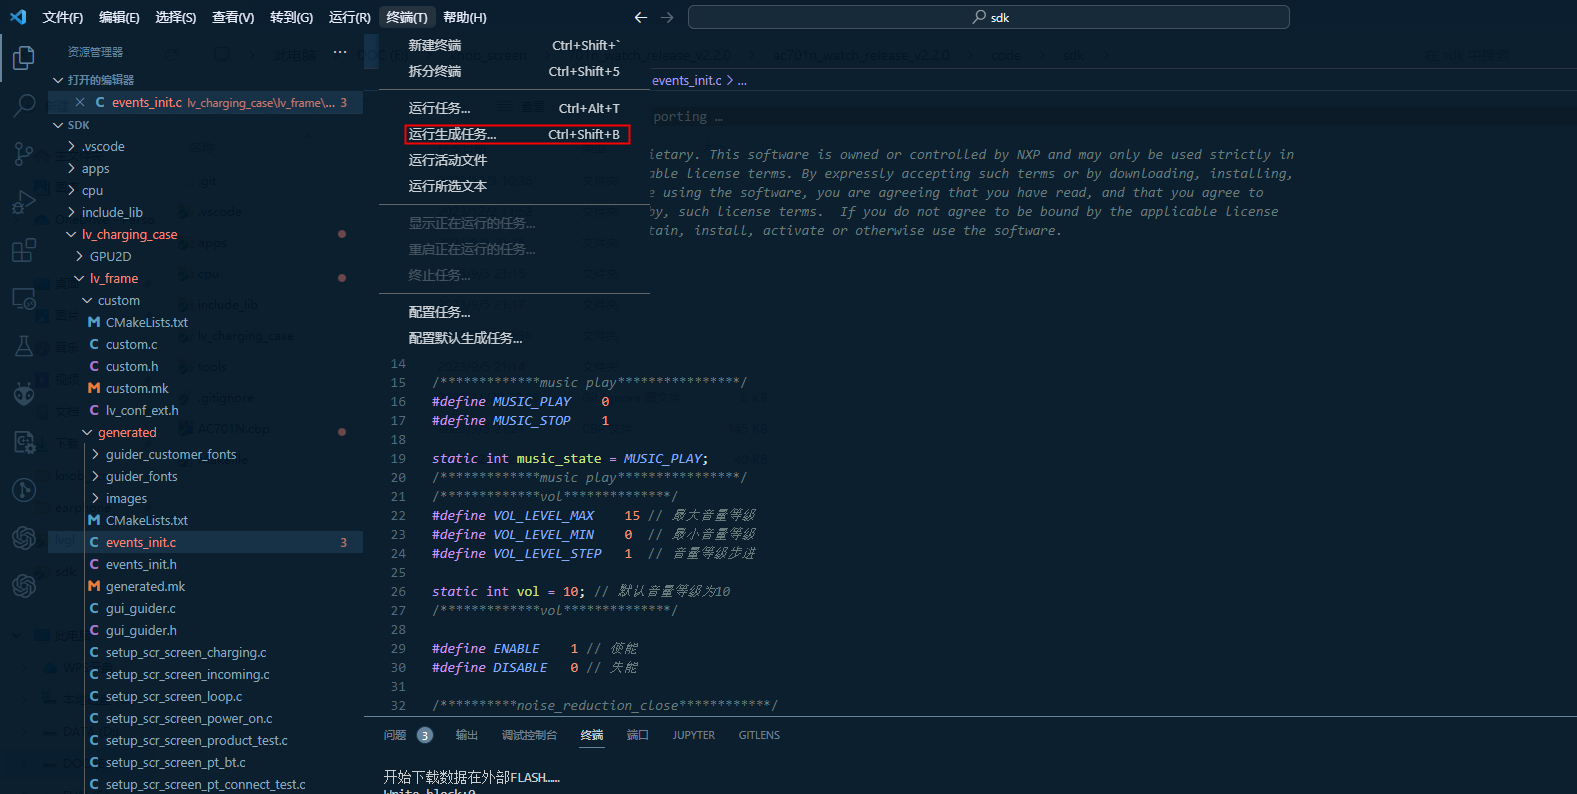Open the Explorer view in activity bar
This screenshot has width=1577, height=794.
pyautogui.click(x=24, y=58)
